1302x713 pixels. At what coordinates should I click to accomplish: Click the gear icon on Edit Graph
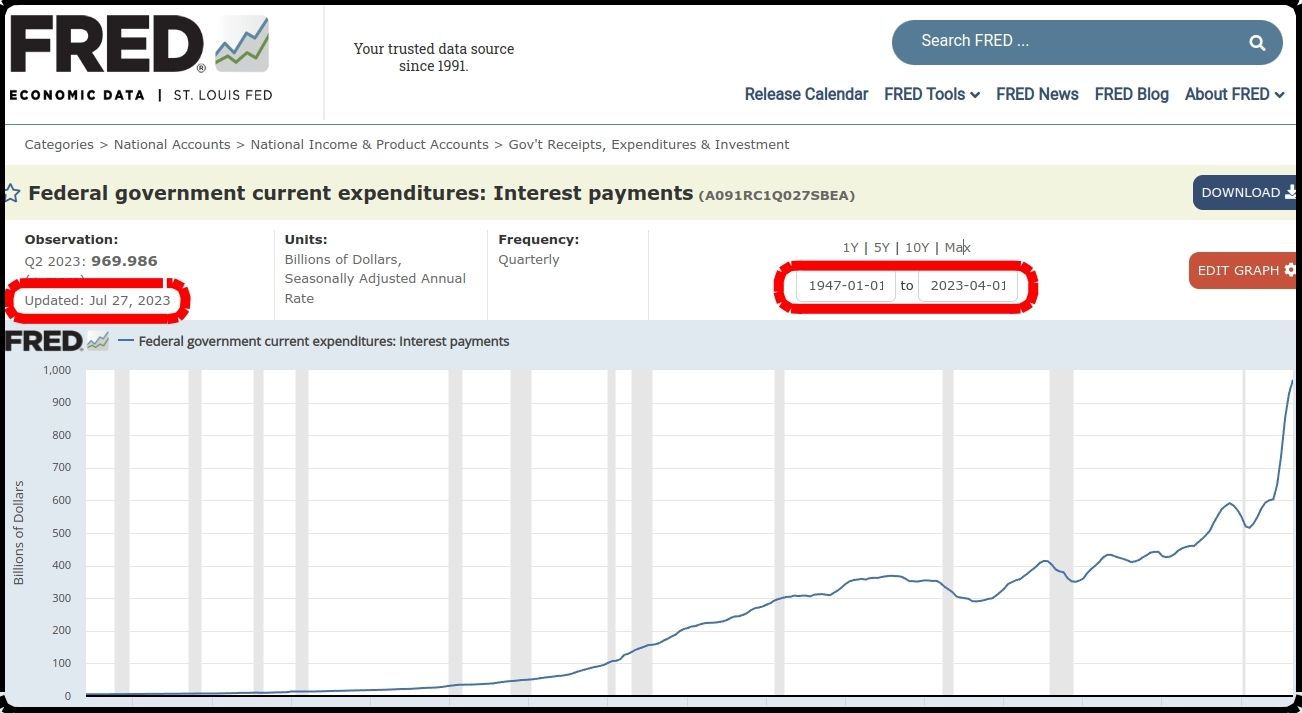[1290, 270]
